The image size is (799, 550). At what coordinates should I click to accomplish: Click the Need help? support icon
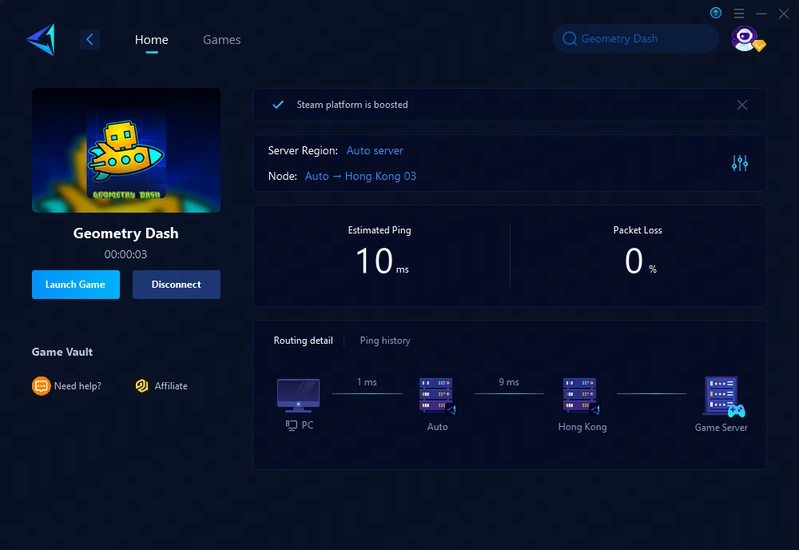pyautogui.click(x=41, y=386)
